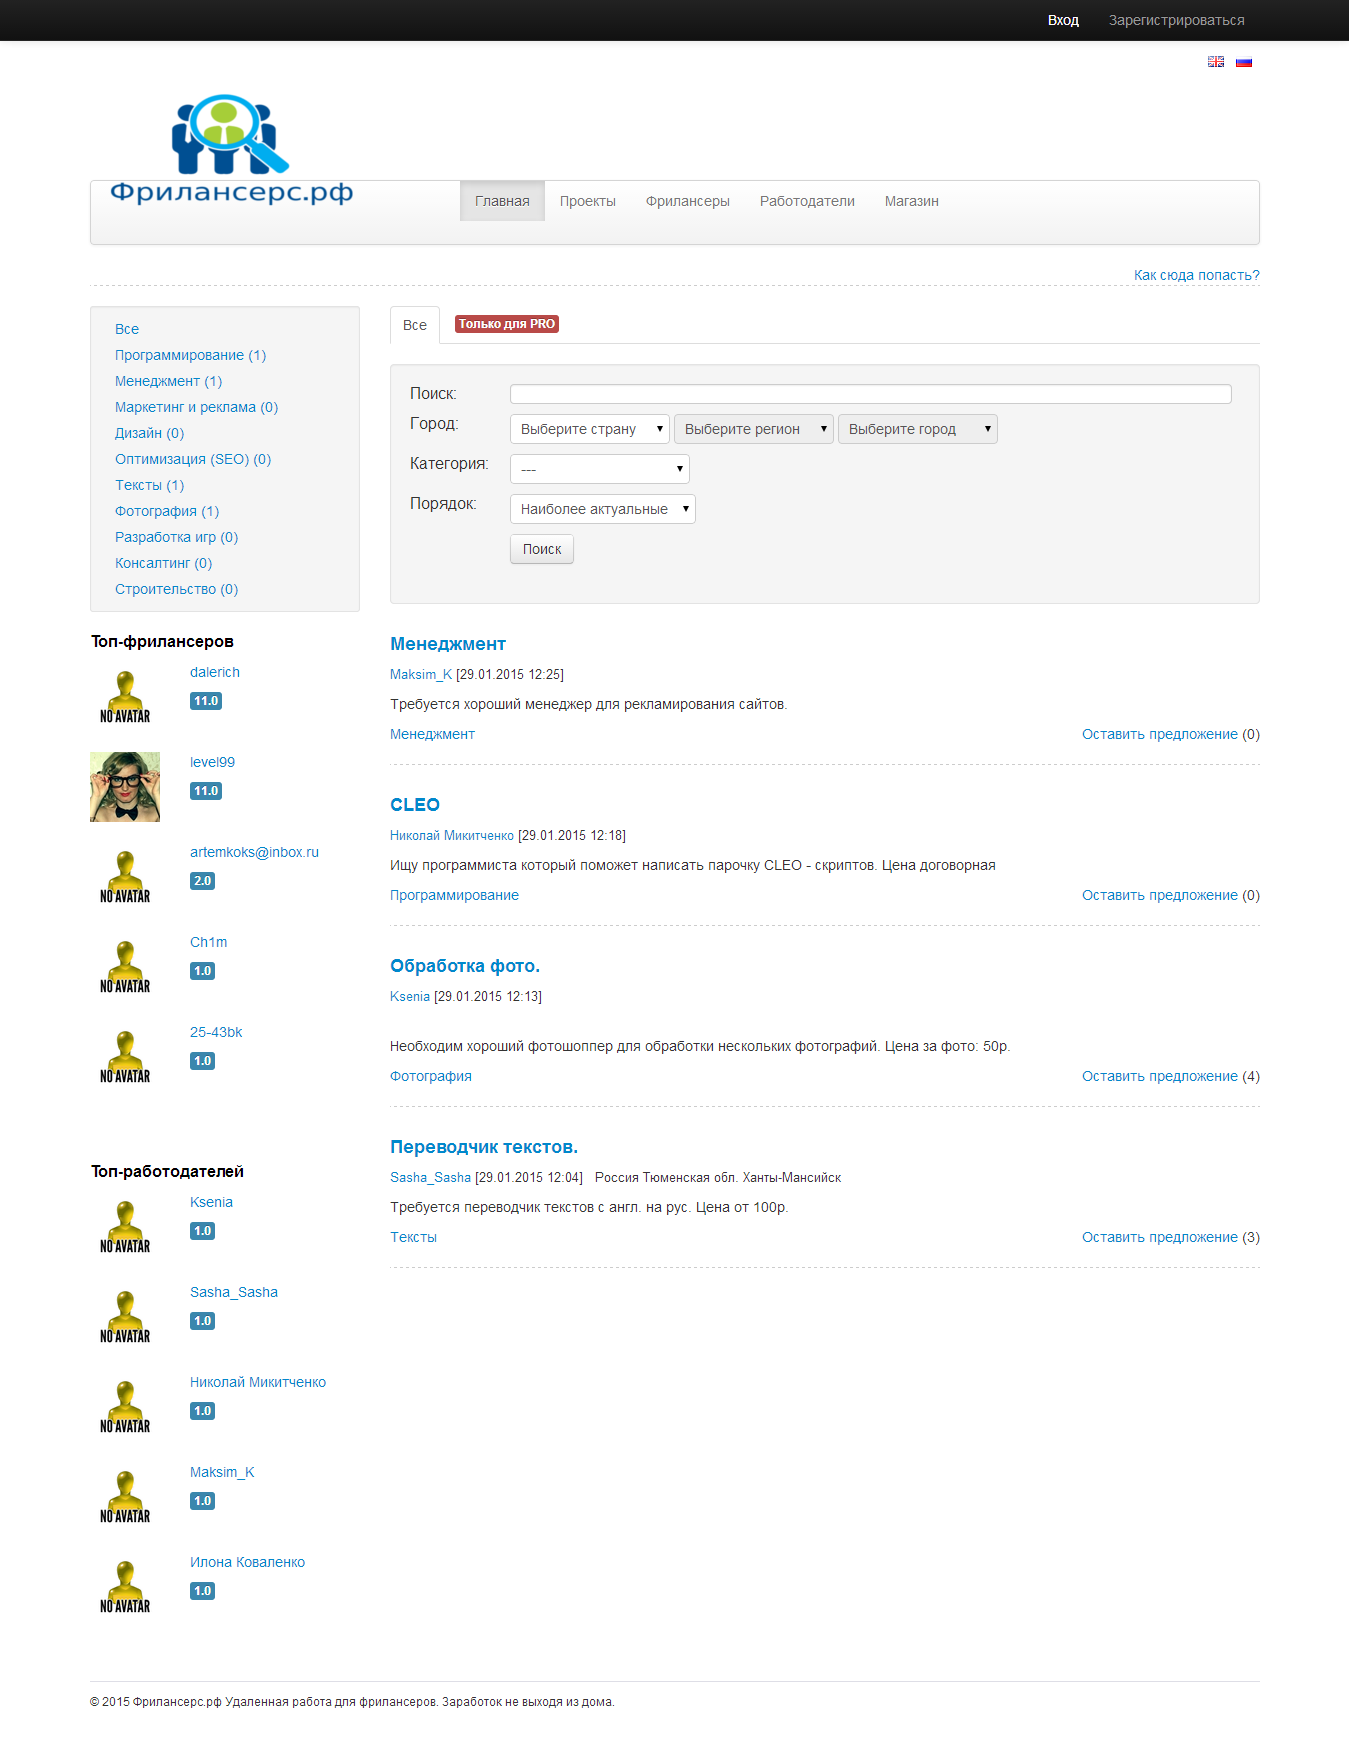Open the Выберите страну country dropdown
The image size is (1349, 1742).
pos(589,429)
